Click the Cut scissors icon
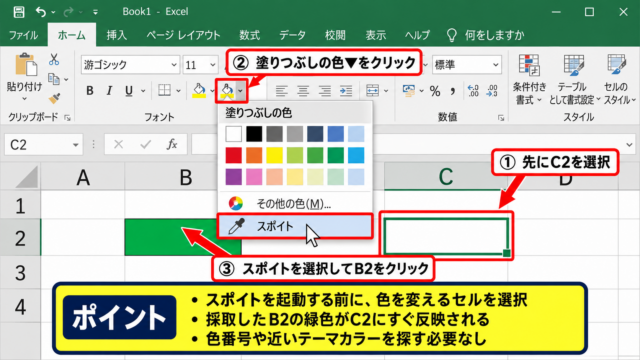The width and height of the screenshot is (640, 360). [x=54, y=60]
